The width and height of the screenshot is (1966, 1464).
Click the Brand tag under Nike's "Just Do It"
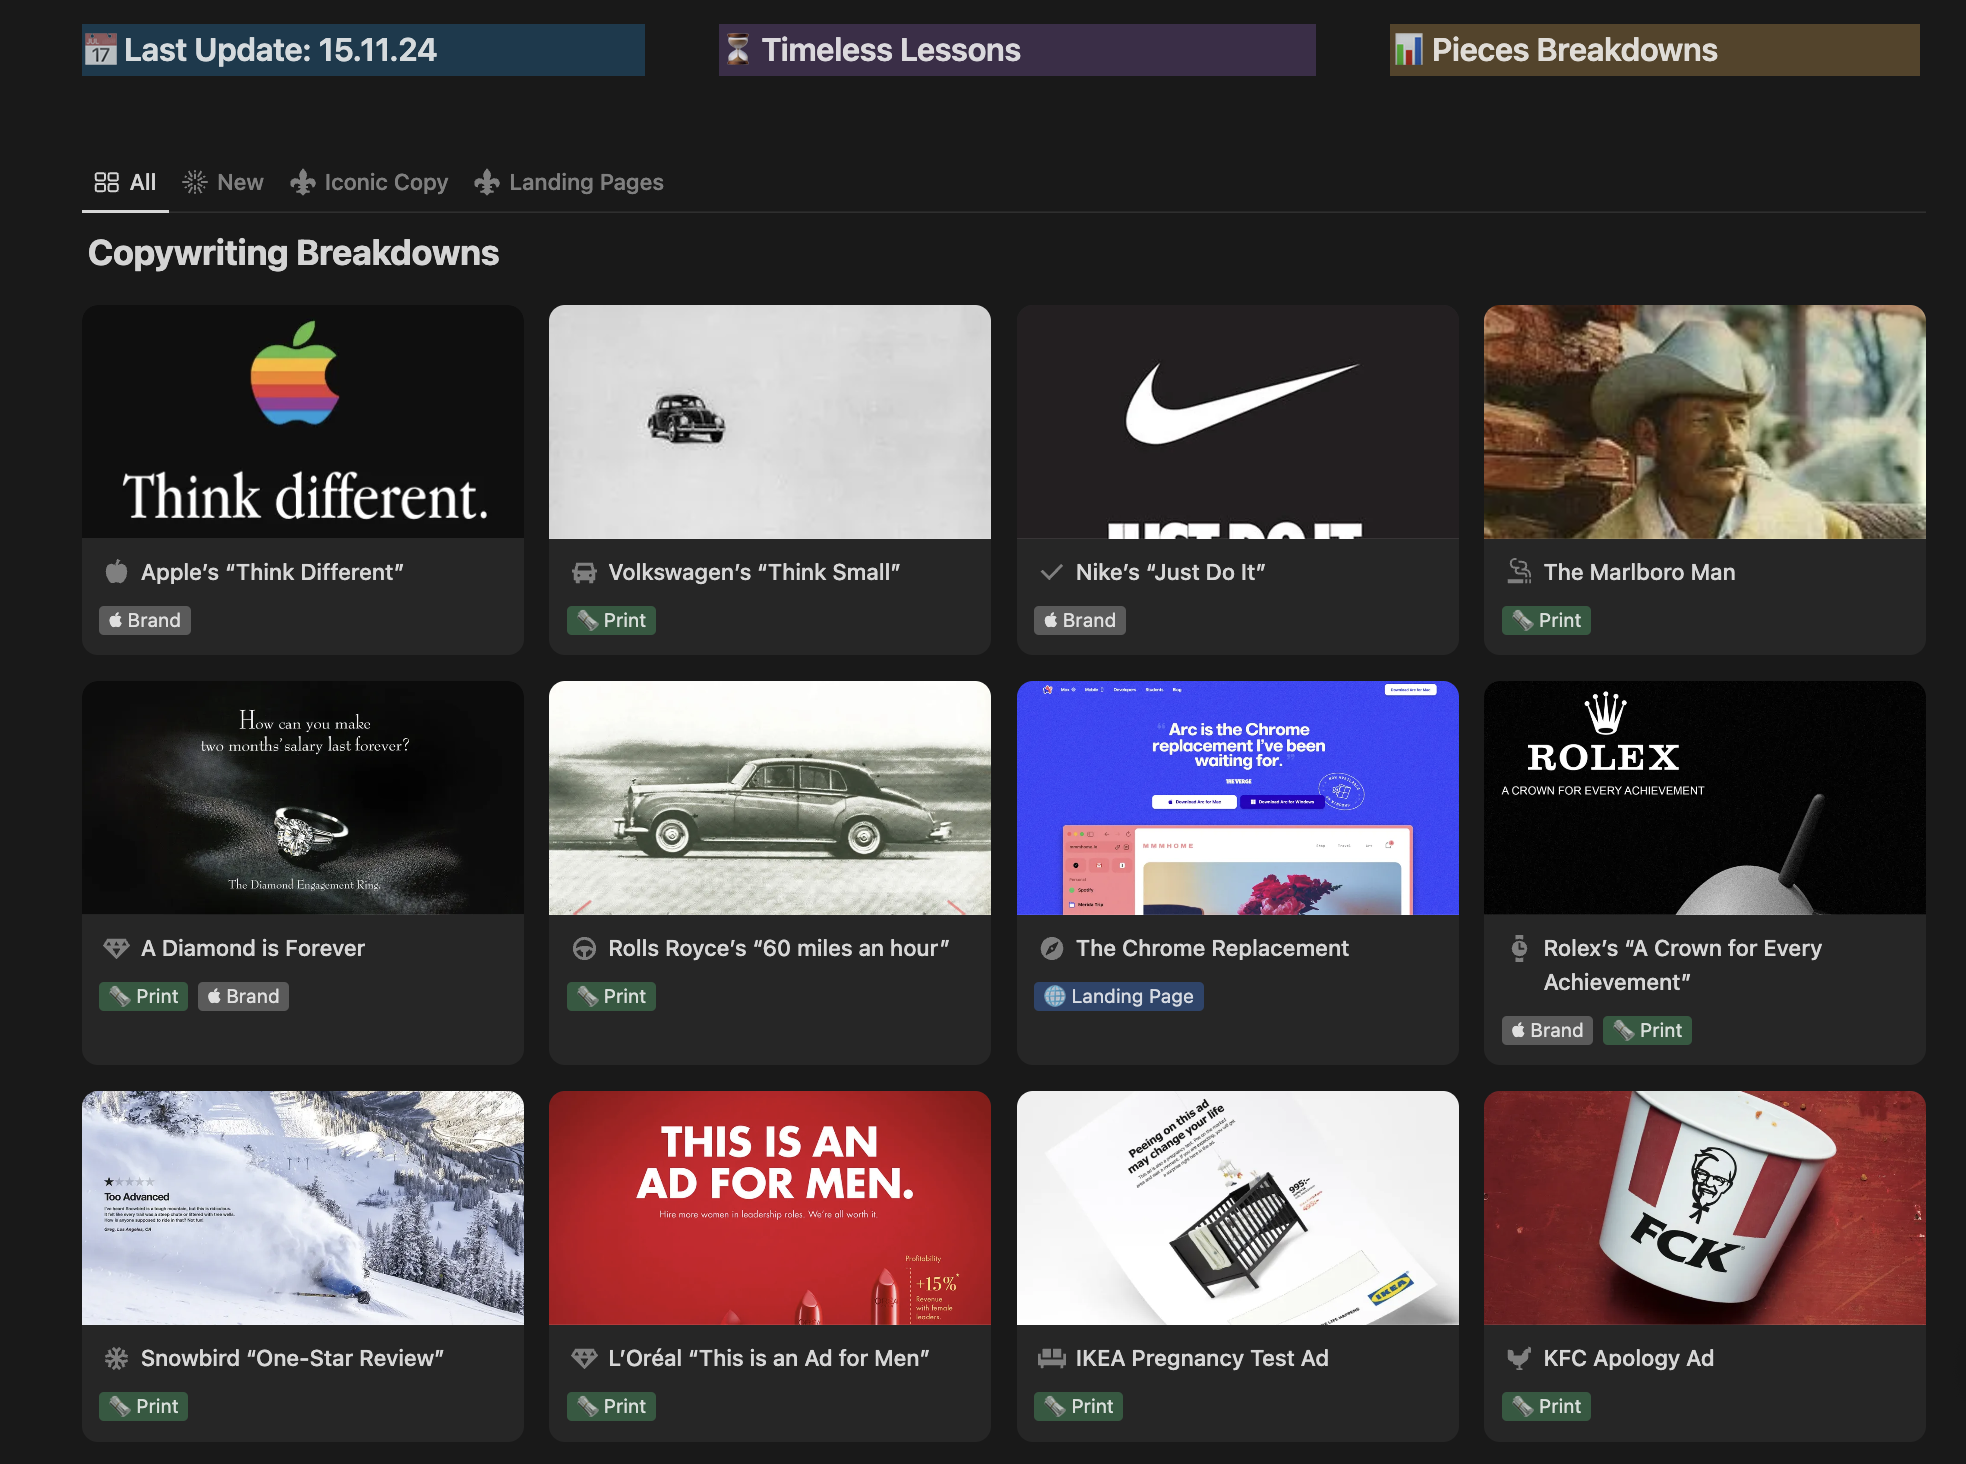[x=1080, y=620]
